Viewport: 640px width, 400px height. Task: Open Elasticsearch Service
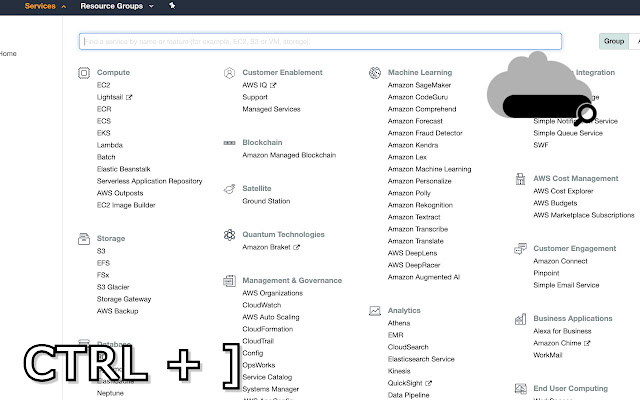click(x=421, y=359)
